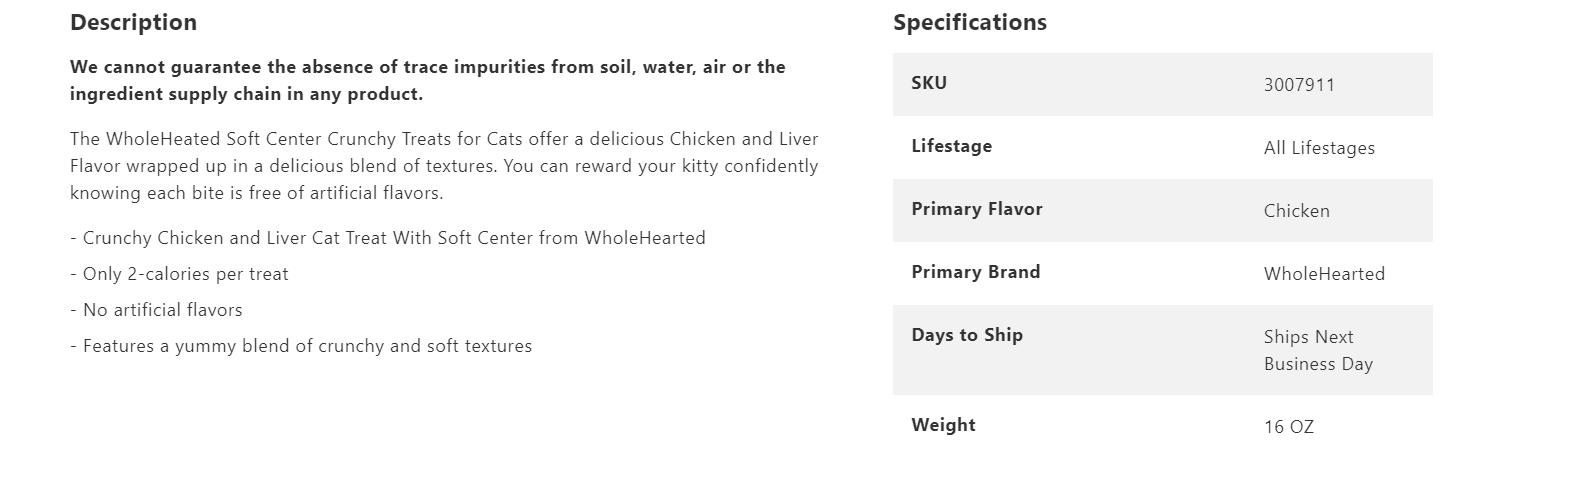Screen dimensions: 1588x485
Task: Click the Ships Next Business Day value
Action: pyautogui.click(x=1317, y=350)
